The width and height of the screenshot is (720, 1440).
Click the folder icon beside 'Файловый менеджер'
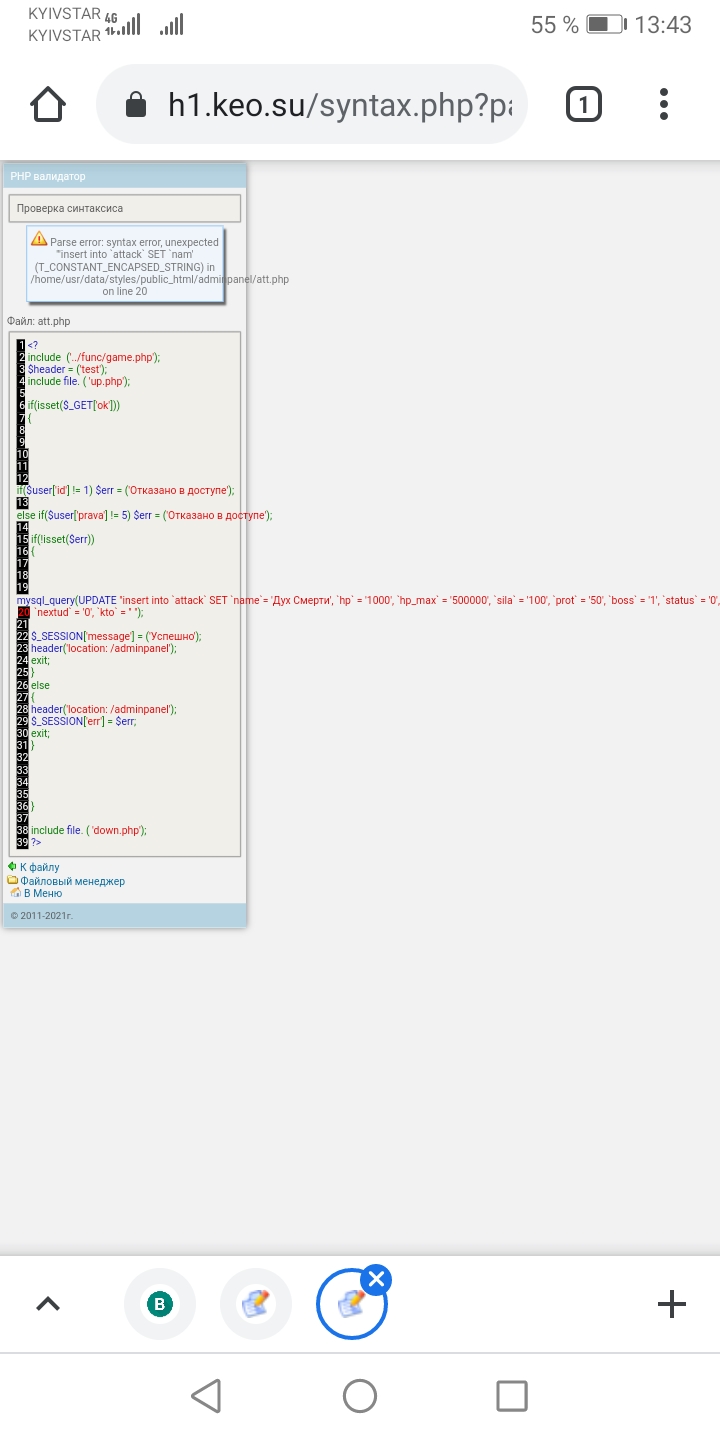tap(13, 881)
